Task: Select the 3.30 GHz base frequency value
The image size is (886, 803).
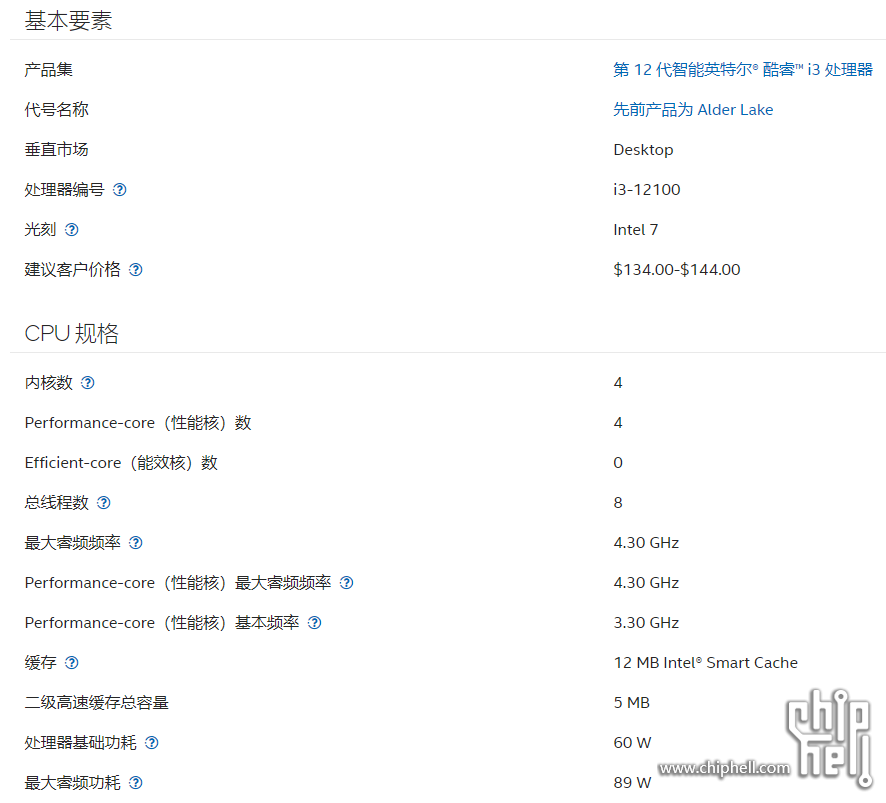Action: coord(646,623)
